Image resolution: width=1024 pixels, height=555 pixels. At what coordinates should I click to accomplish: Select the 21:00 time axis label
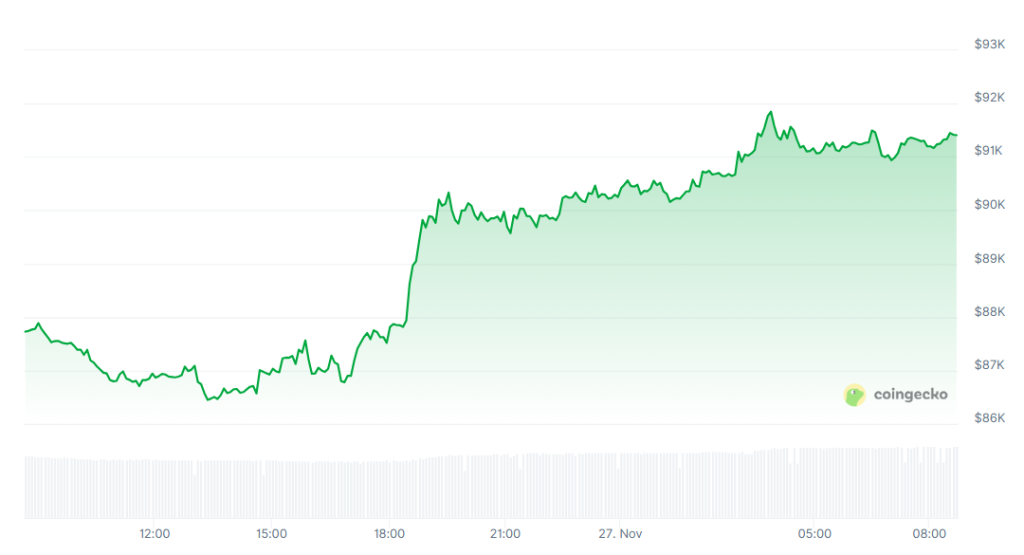pyautogui.click(x=506, y=534)
